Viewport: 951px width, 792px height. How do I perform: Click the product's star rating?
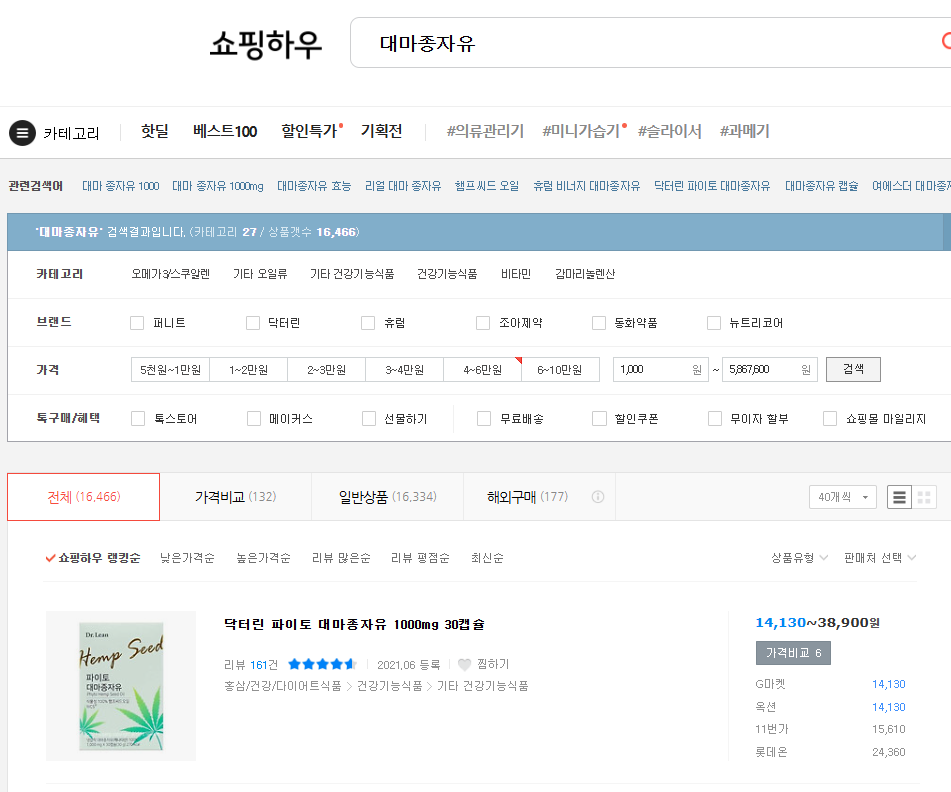(321, 663)
